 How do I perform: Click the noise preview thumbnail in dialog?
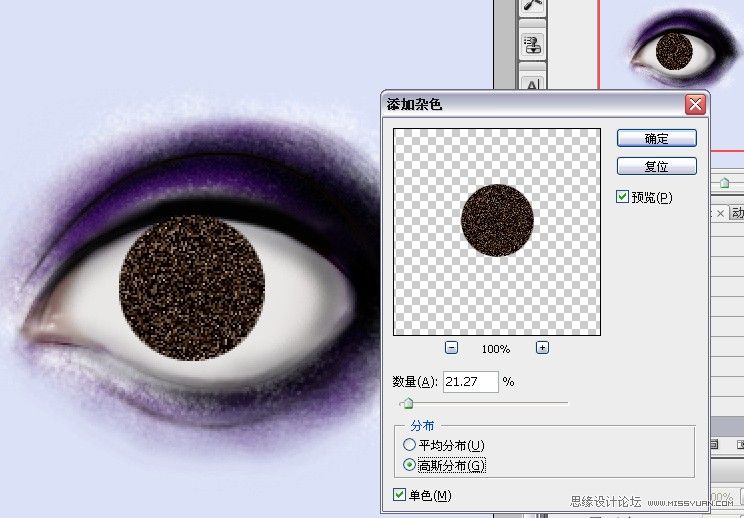[x=497, y=232]
